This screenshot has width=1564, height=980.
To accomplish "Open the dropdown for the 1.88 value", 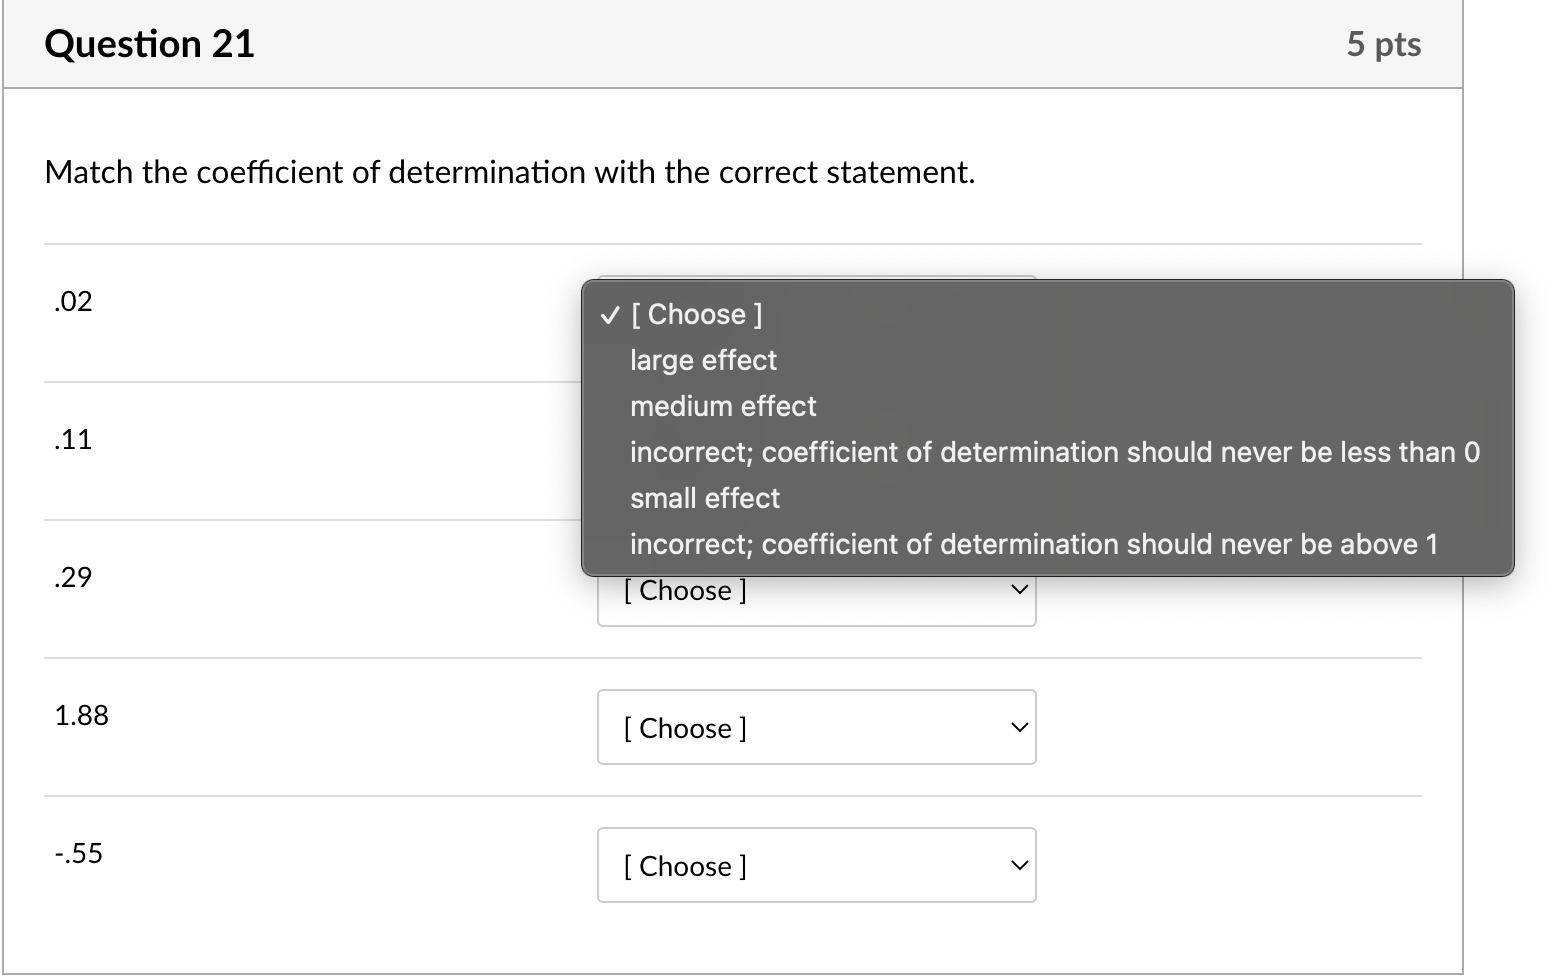I will tap(816, 728).
